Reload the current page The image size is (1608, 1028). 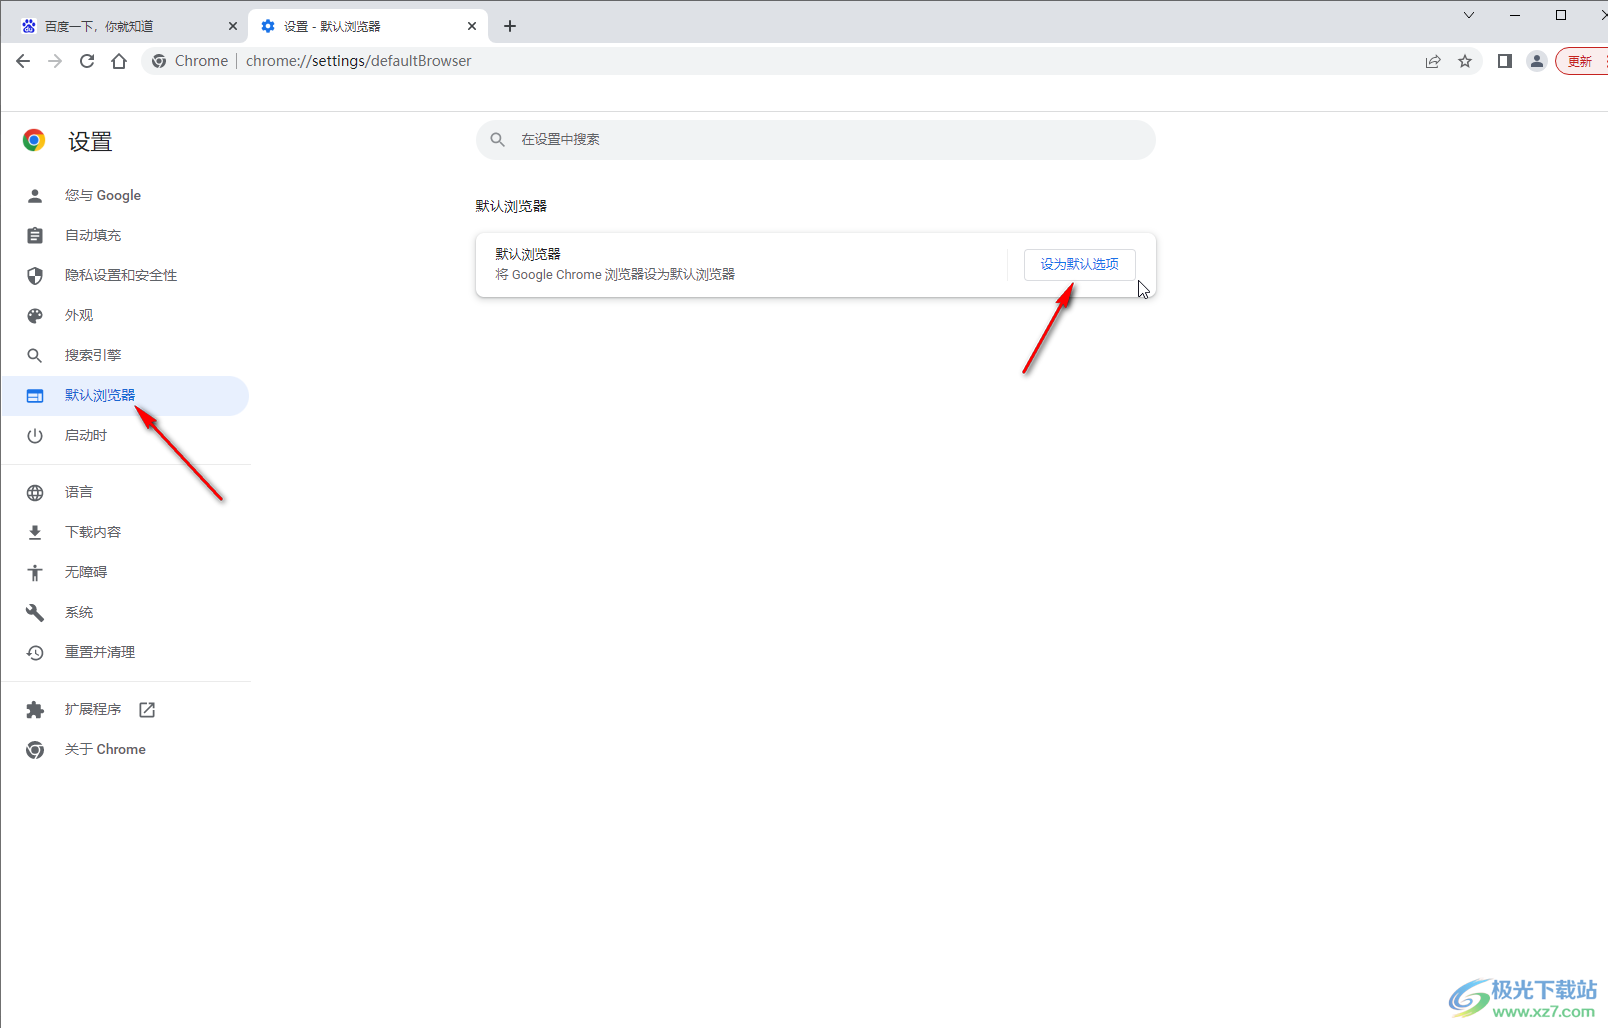click(x=87, y=61)
